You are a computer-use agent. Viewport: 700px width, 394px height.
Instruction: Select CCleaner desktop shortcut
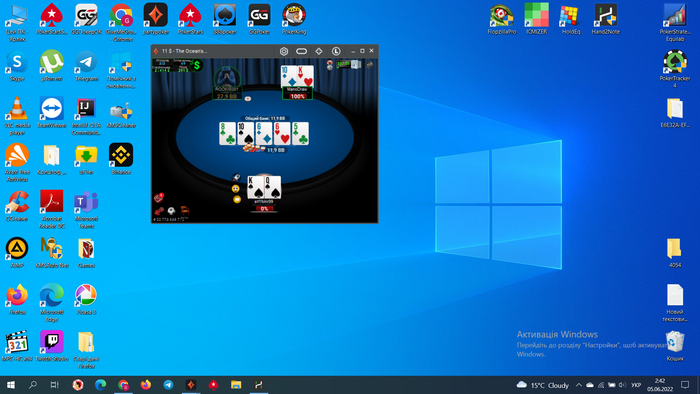pyautogui.click(x=17, y=206)
